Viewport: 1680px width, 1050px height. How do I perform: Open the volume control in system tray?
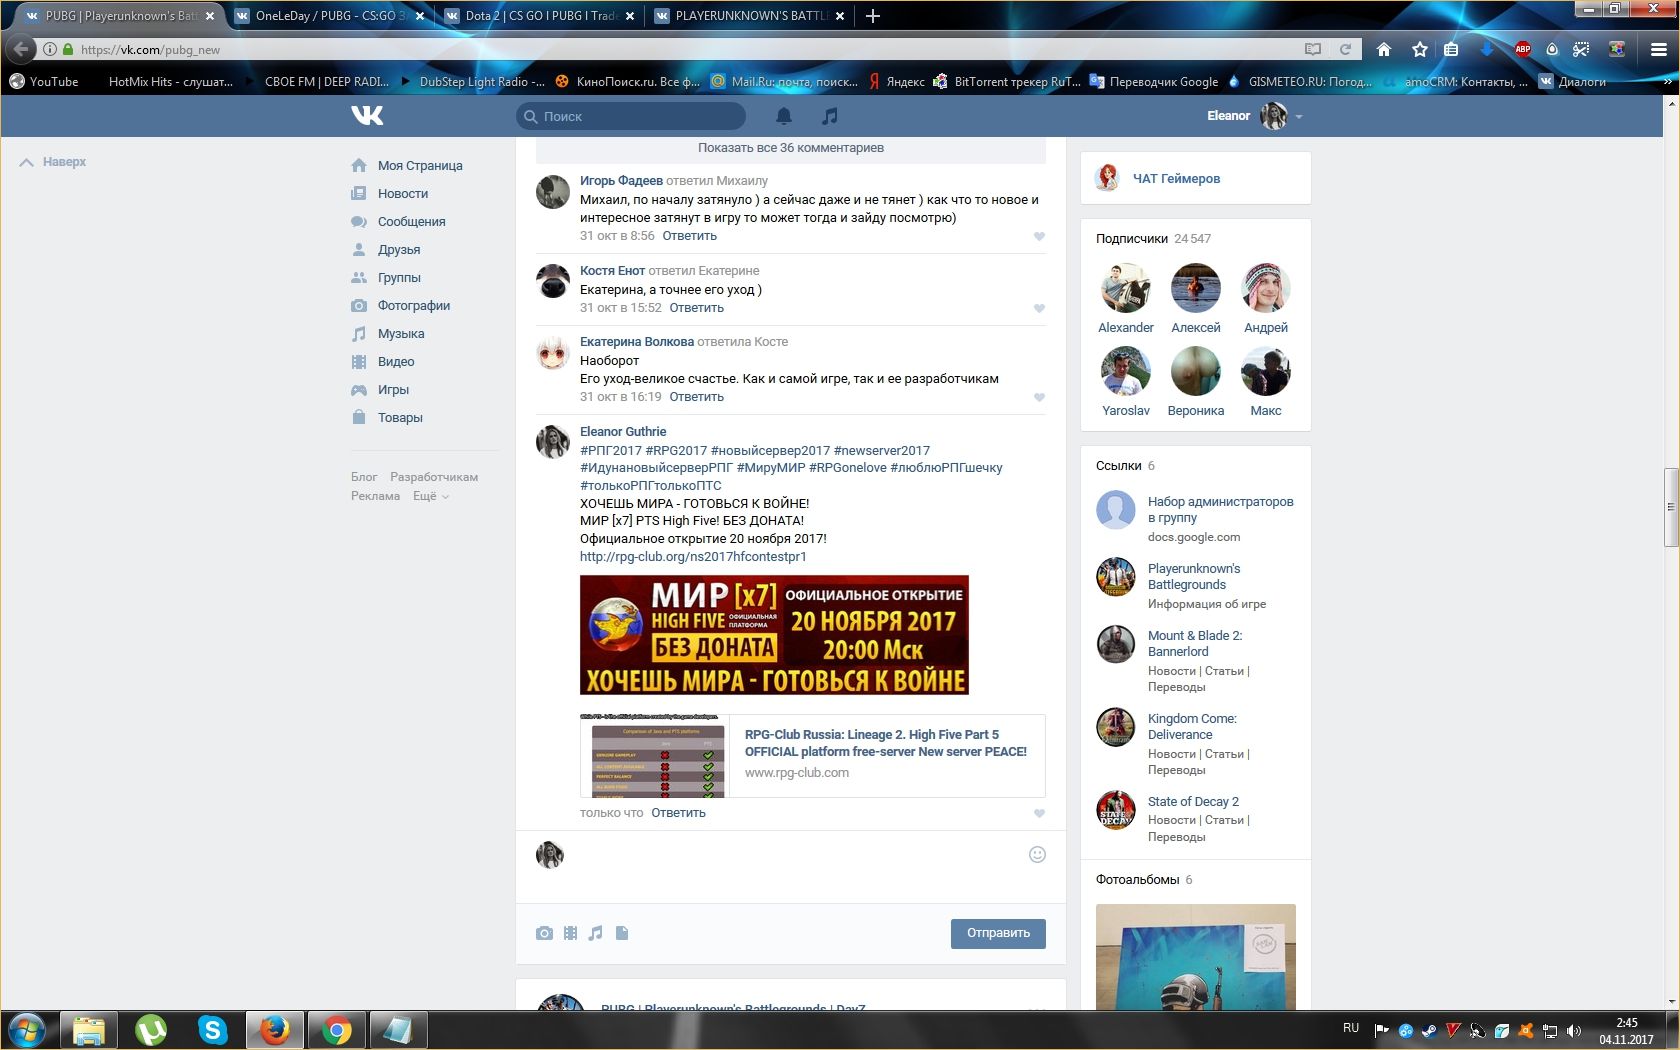1574,1030
